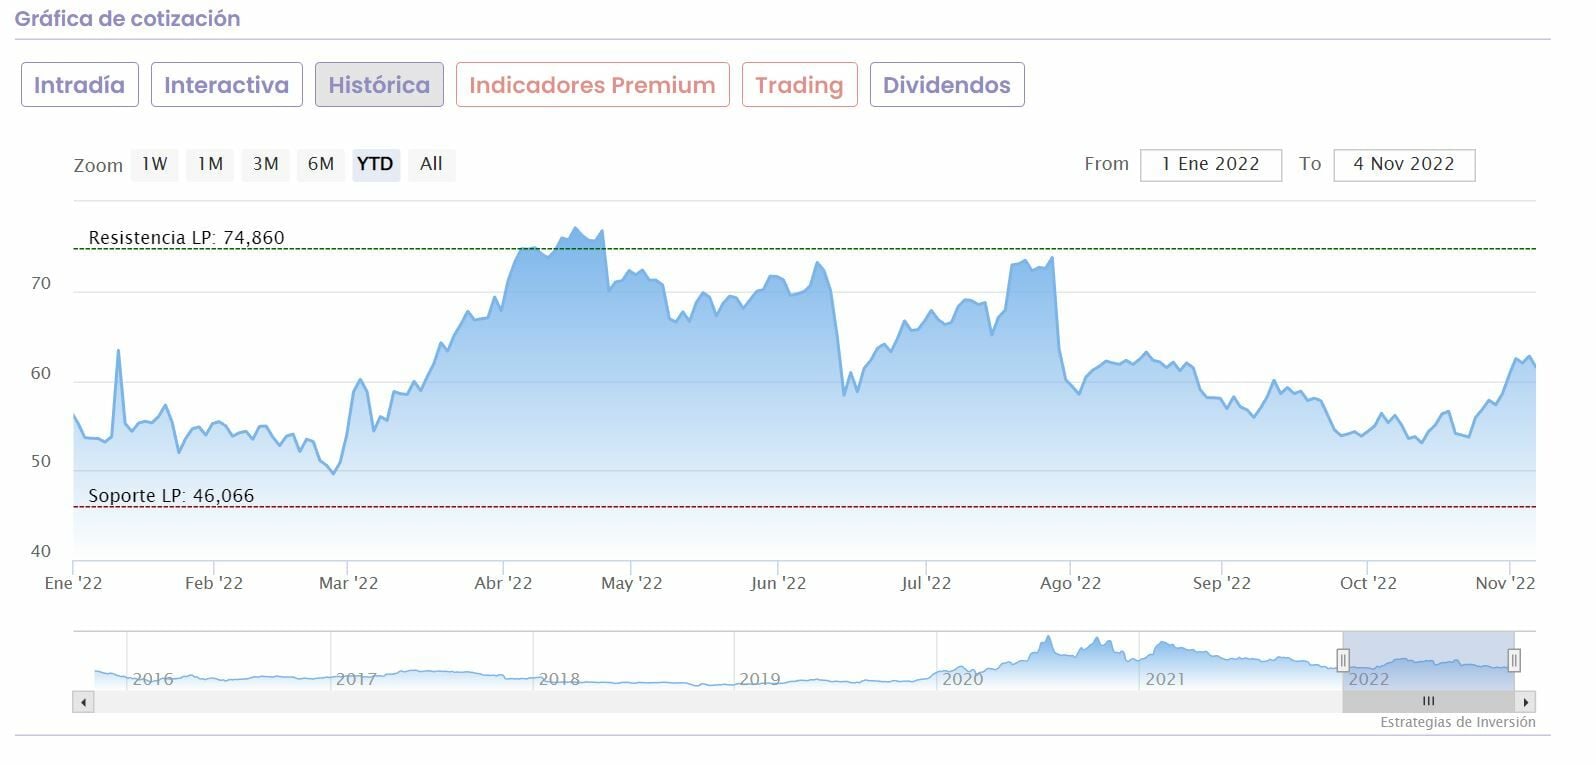Show the All time range

pyautogui.click(x=431, y=164)
